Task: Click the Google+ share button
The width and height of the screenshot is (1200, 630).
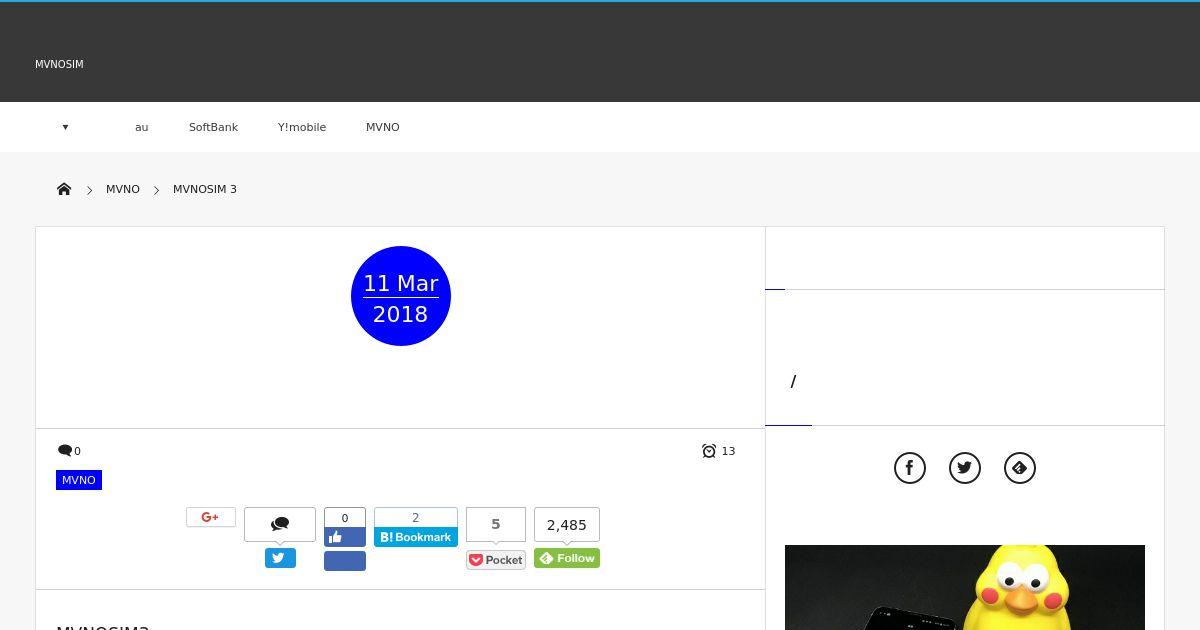Action: pyautogui.click(x=211, y=517)
